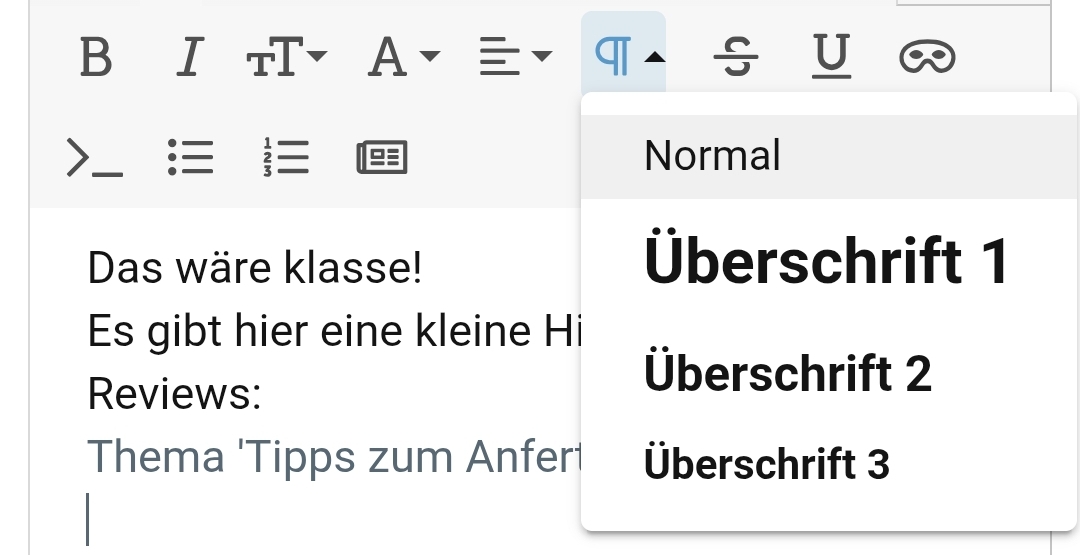
Task: Toggle italic text formatting
Action: point(187,58)
